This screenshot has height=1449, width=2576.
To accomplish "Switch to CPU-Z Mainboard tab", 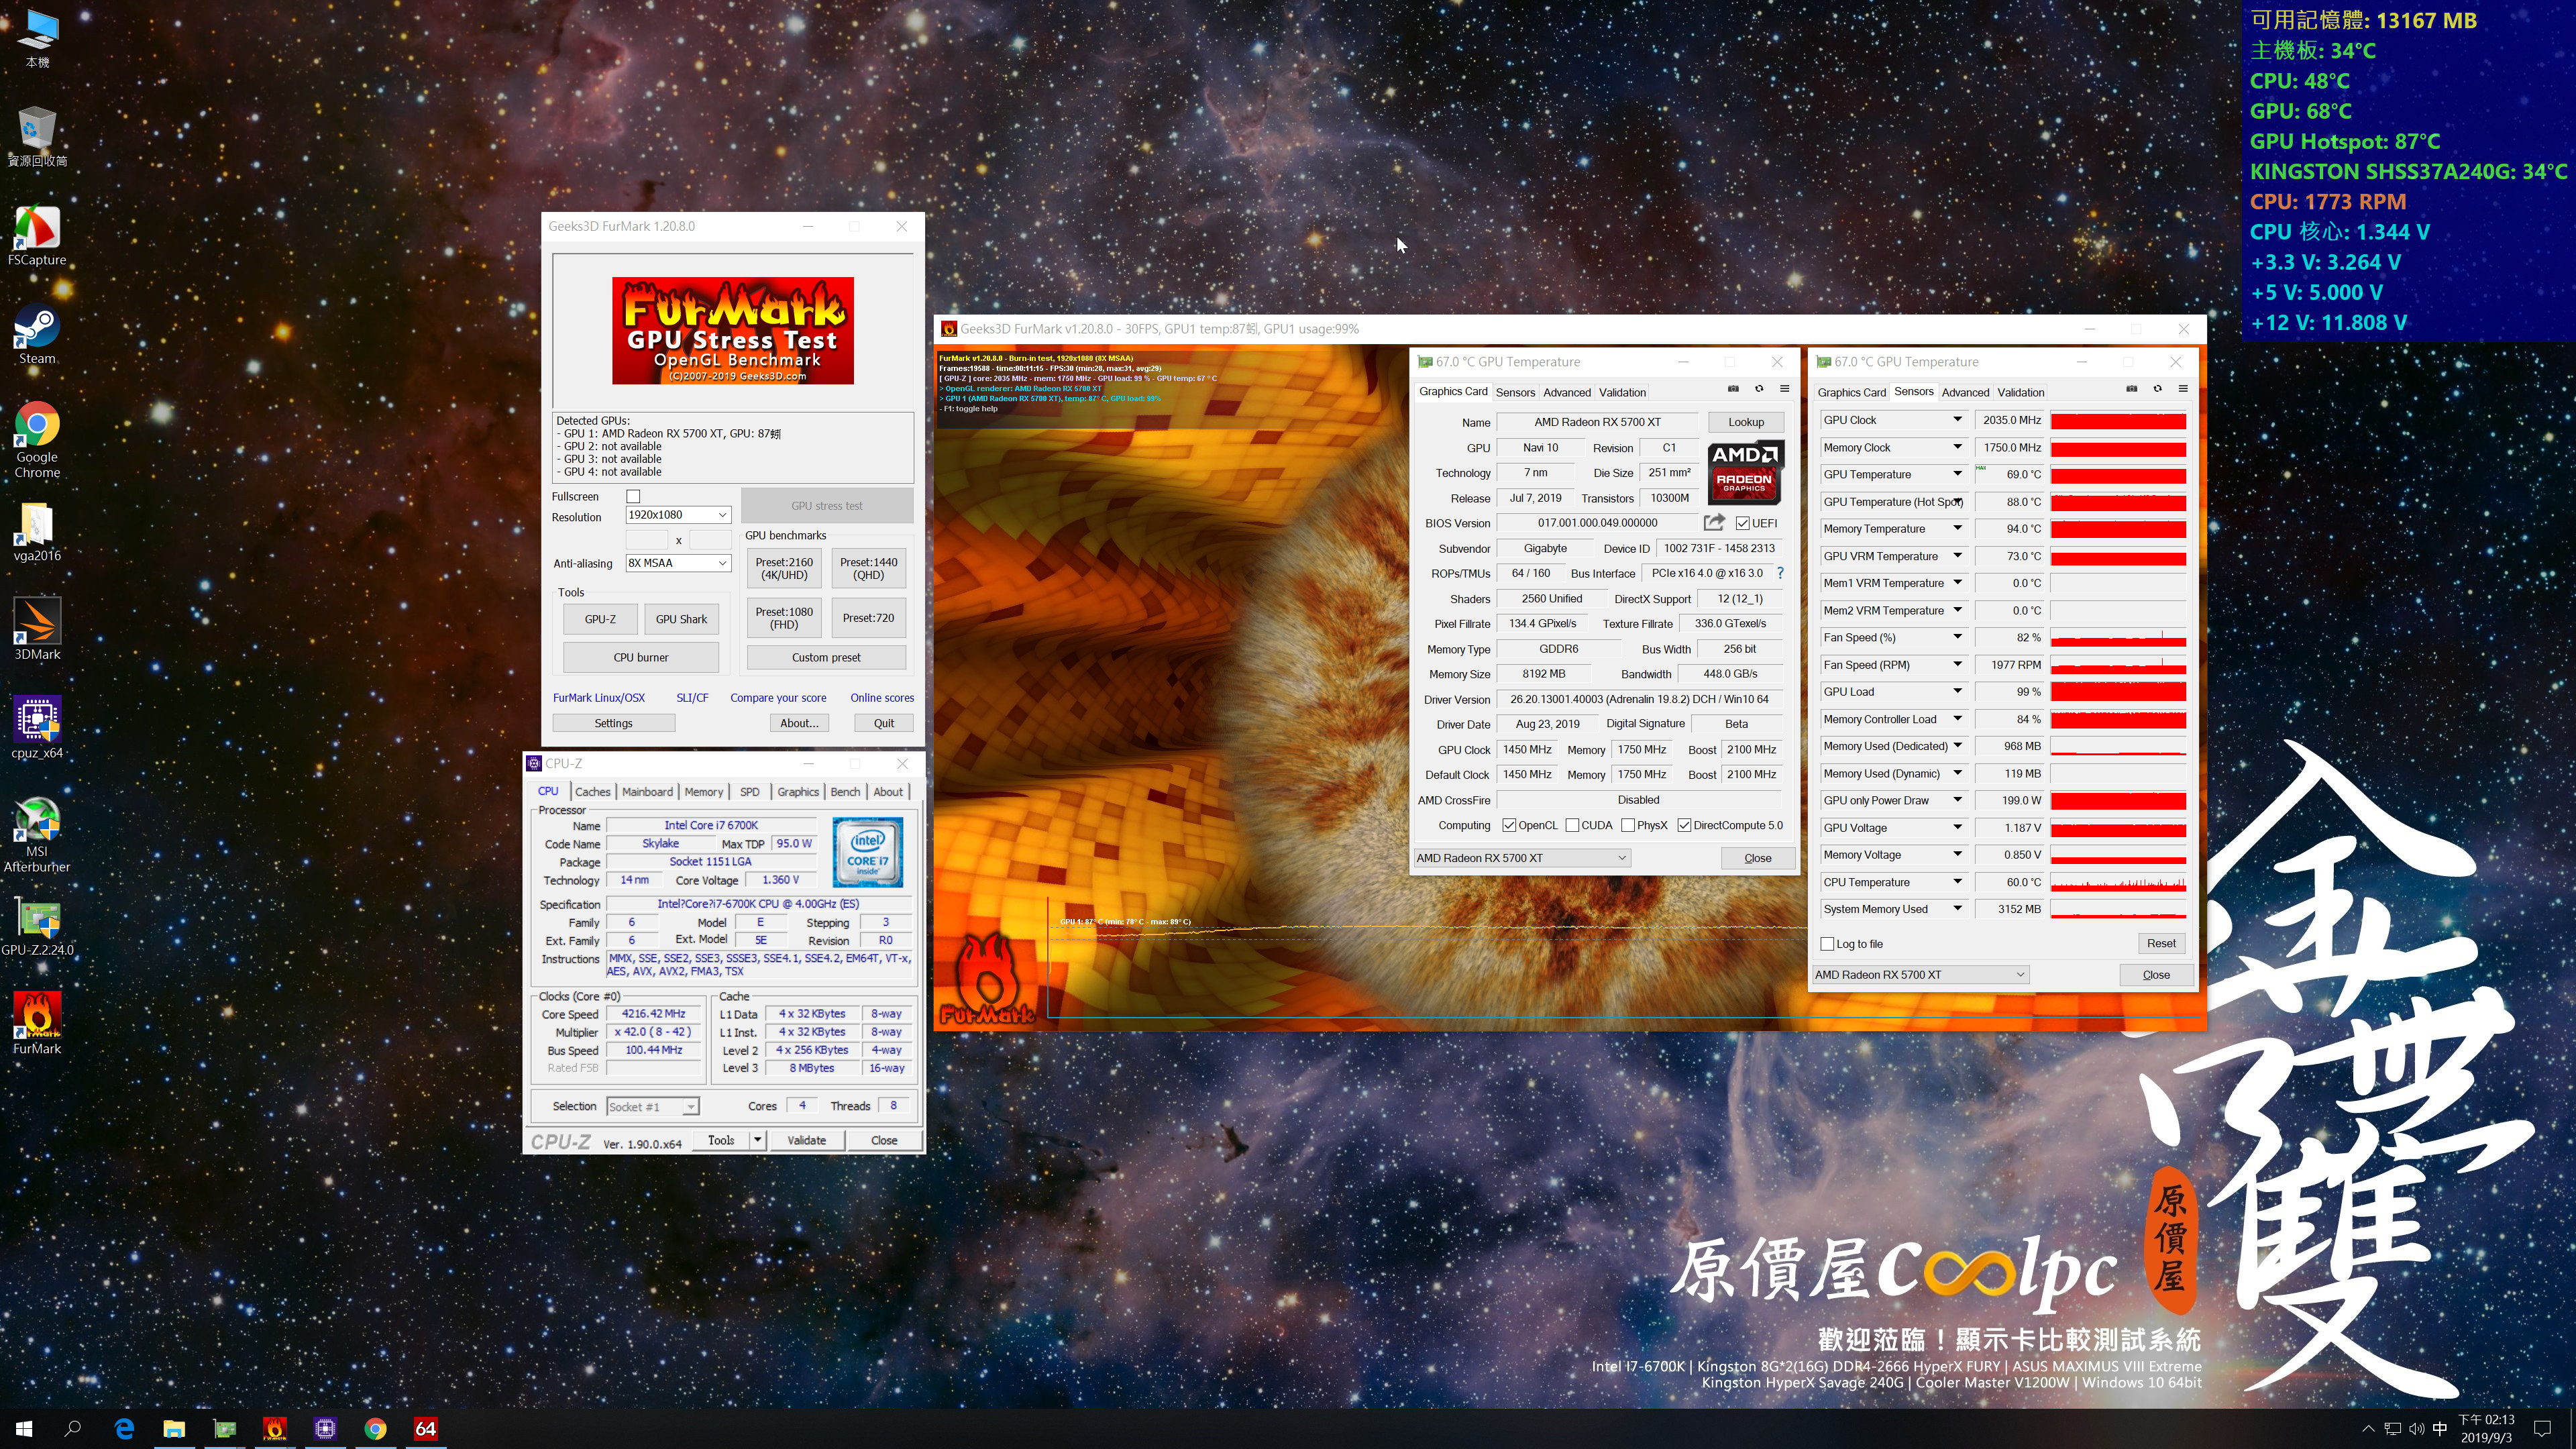I will click(x=647, y=791).
